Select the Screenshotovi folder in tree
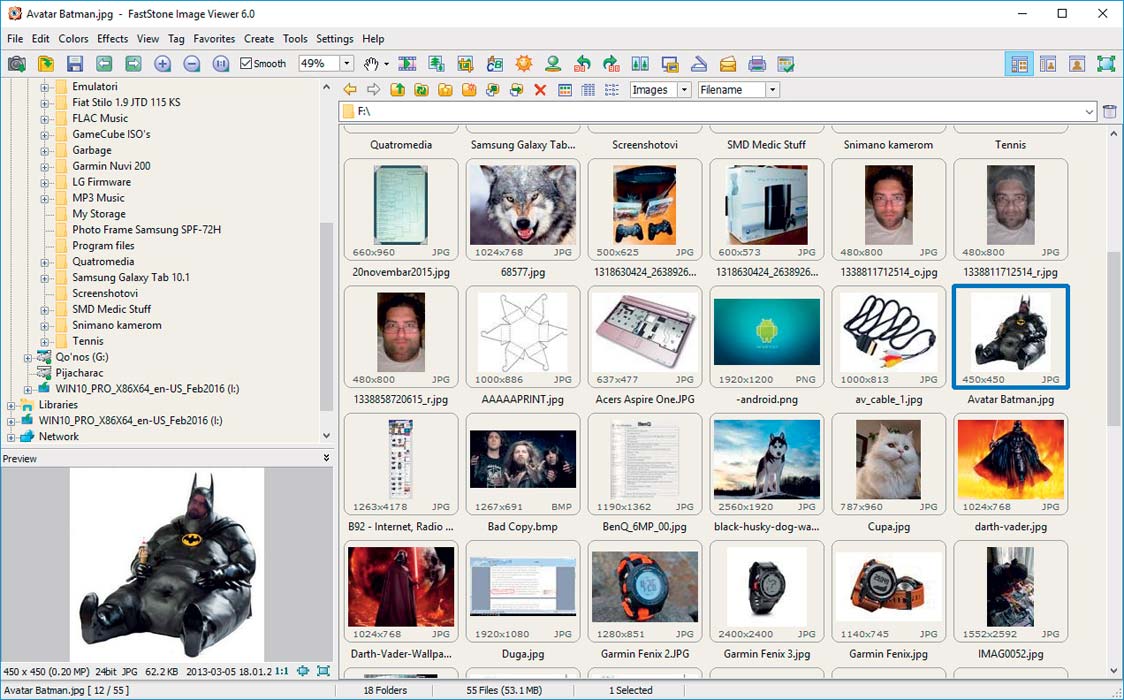Image resolution: width=1124 pixels, height=700 pixels. pos(105,294)
